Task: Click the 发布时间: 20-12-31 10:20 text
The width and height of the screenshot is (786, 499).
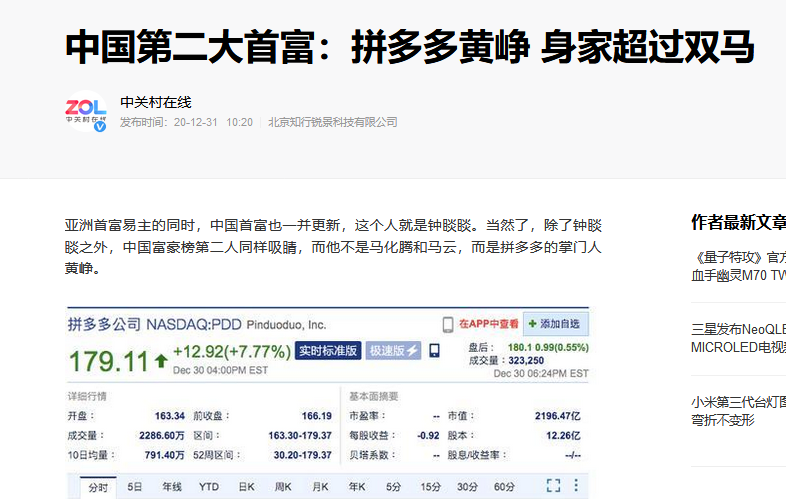Action: coord(186,122)
